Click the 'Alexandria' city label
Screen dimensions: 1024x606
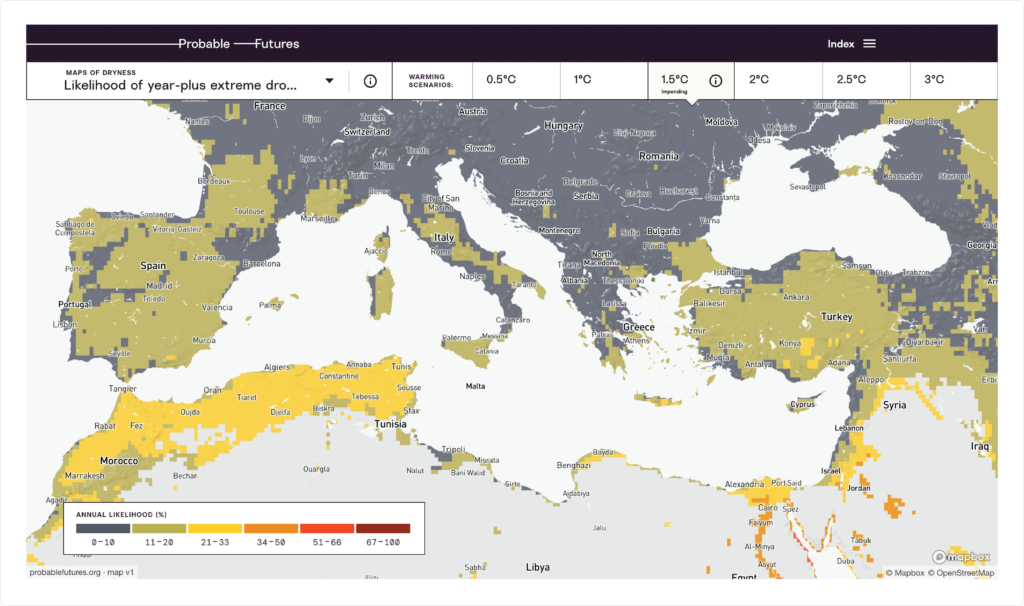point(744,485)
